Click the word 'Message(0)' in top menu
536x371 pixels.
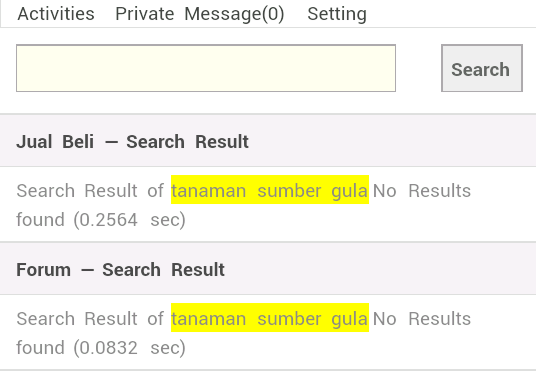pyautogui.click(x=234, y=14)
